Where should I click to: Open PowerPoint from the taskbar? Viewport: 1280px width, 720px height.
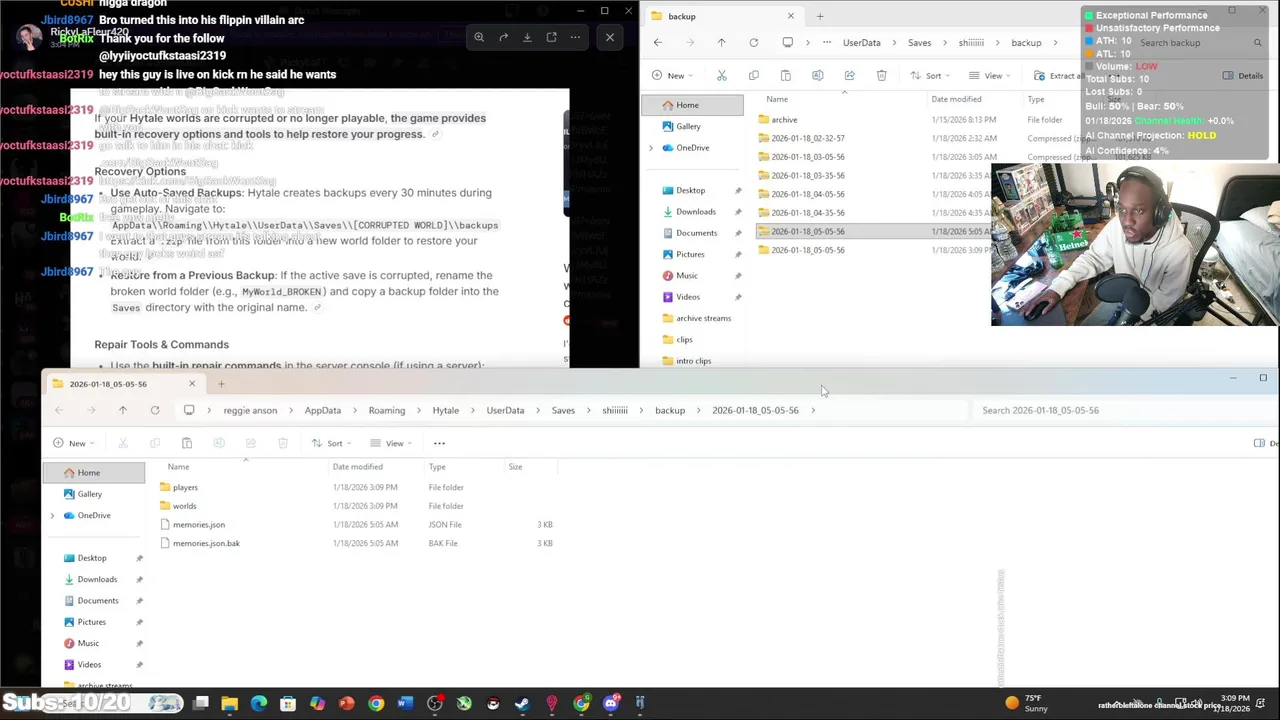(x=346, y=704)
